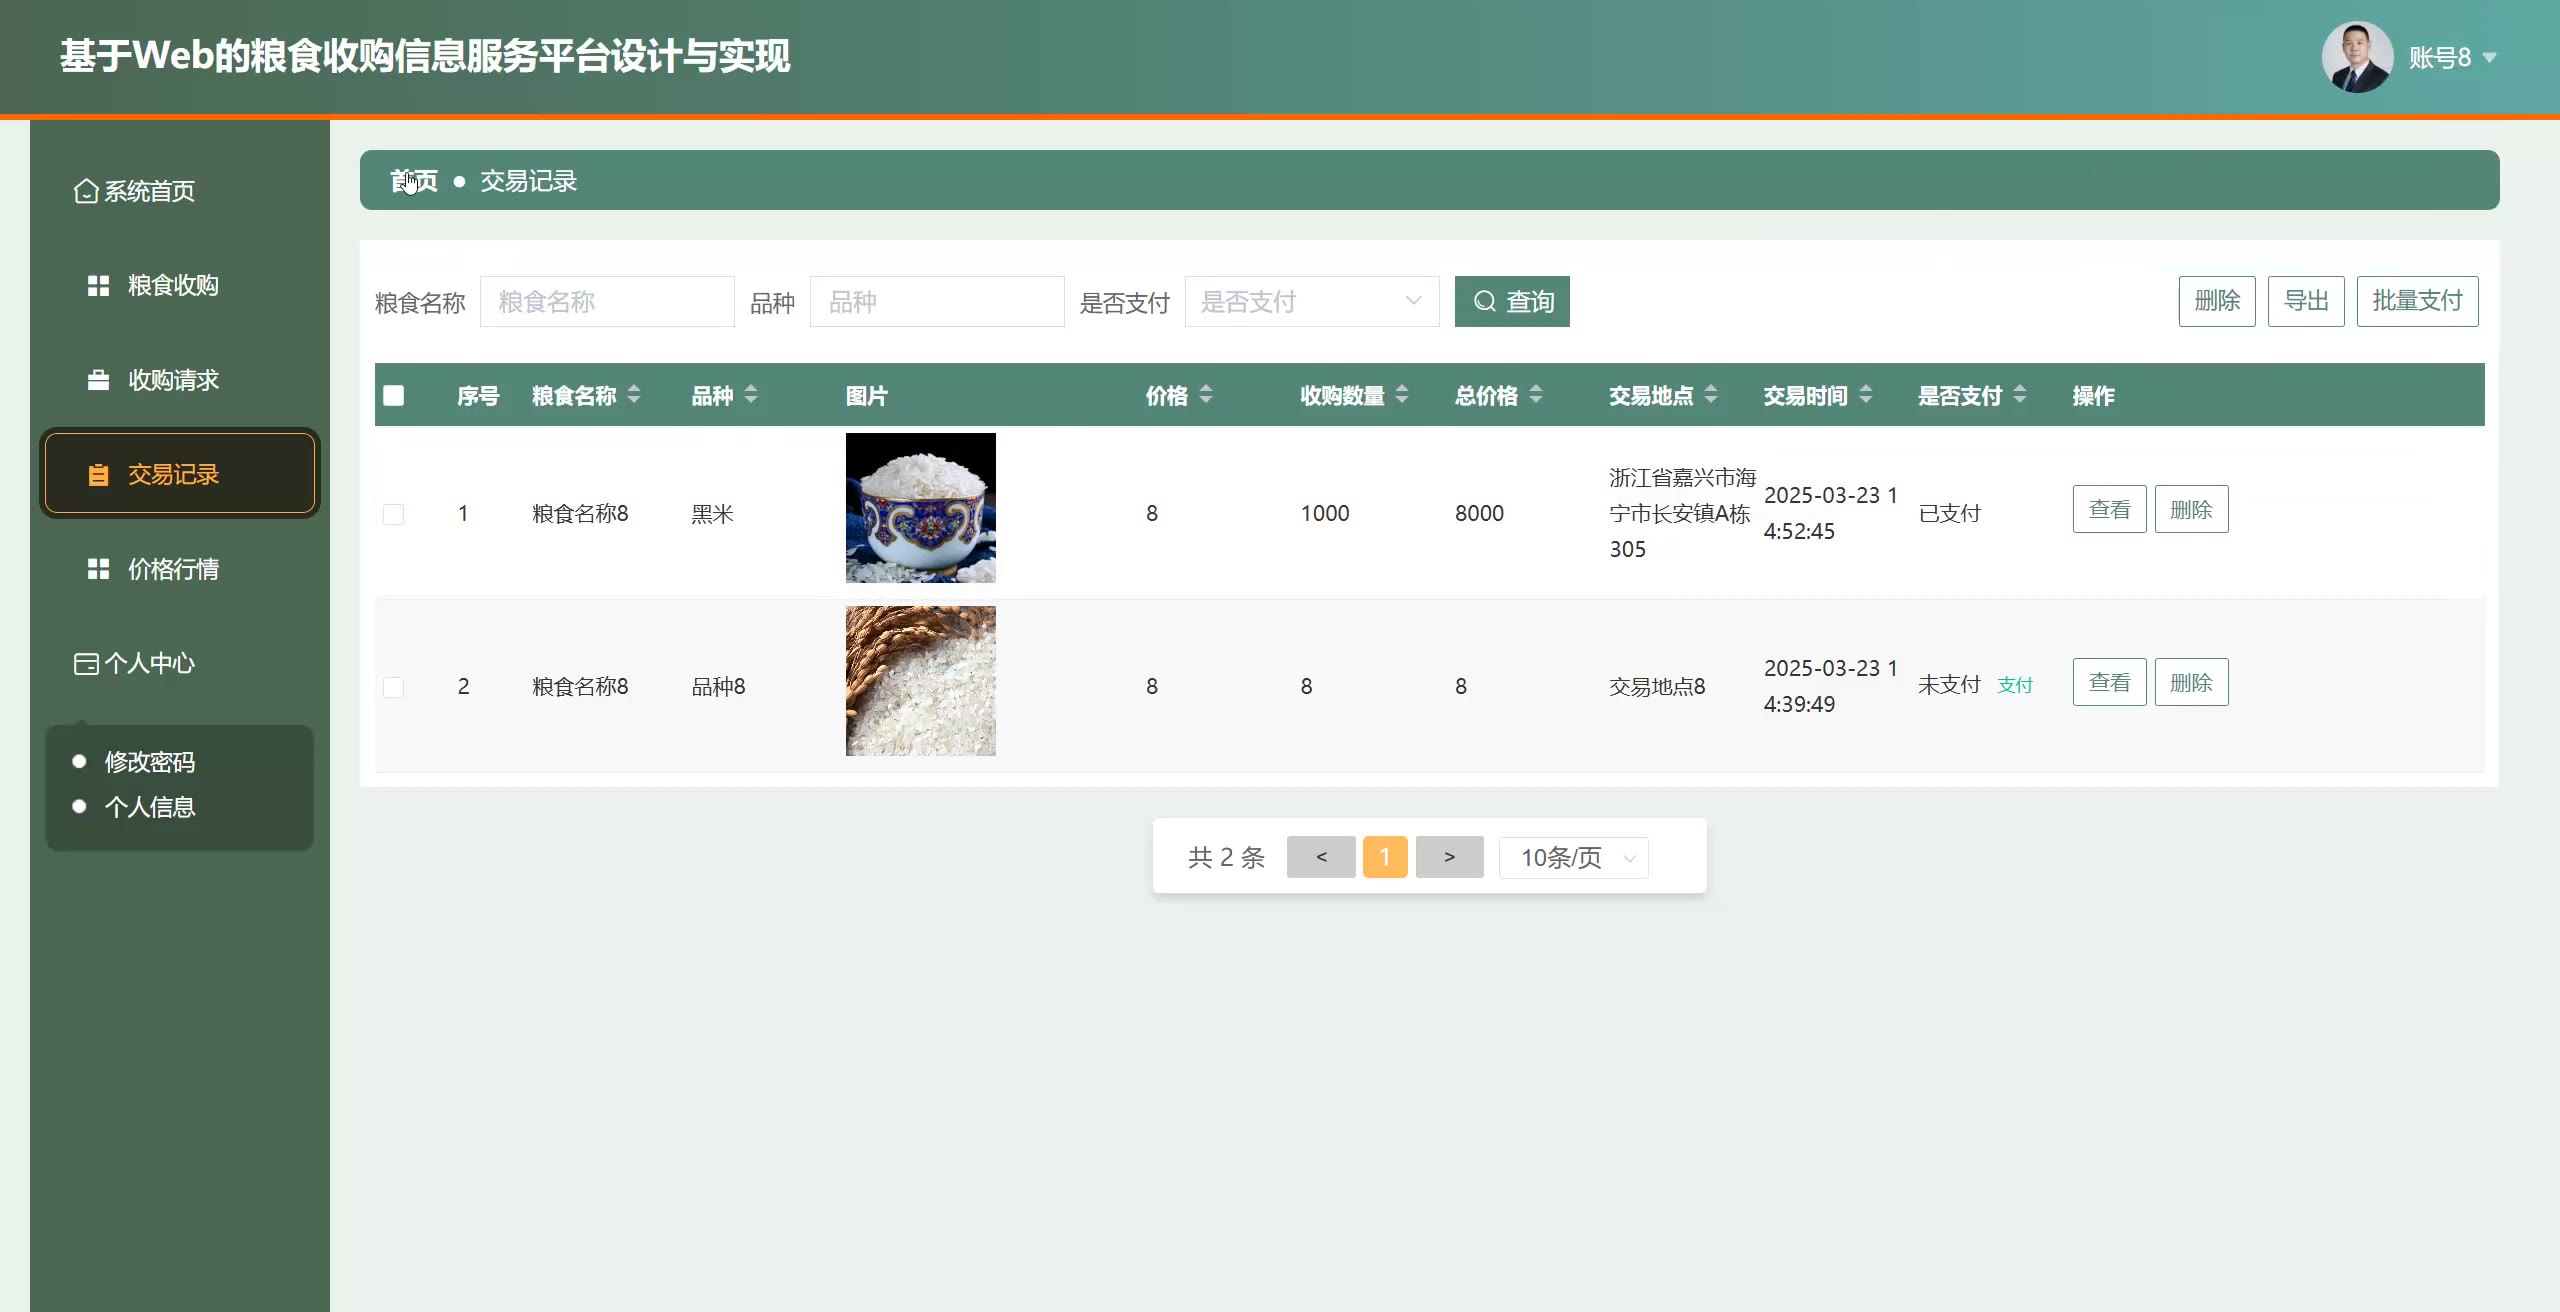This screenshot has height=1312, width=2560.
Task: Sort by 价格 column arrows
Action: 1206,395
